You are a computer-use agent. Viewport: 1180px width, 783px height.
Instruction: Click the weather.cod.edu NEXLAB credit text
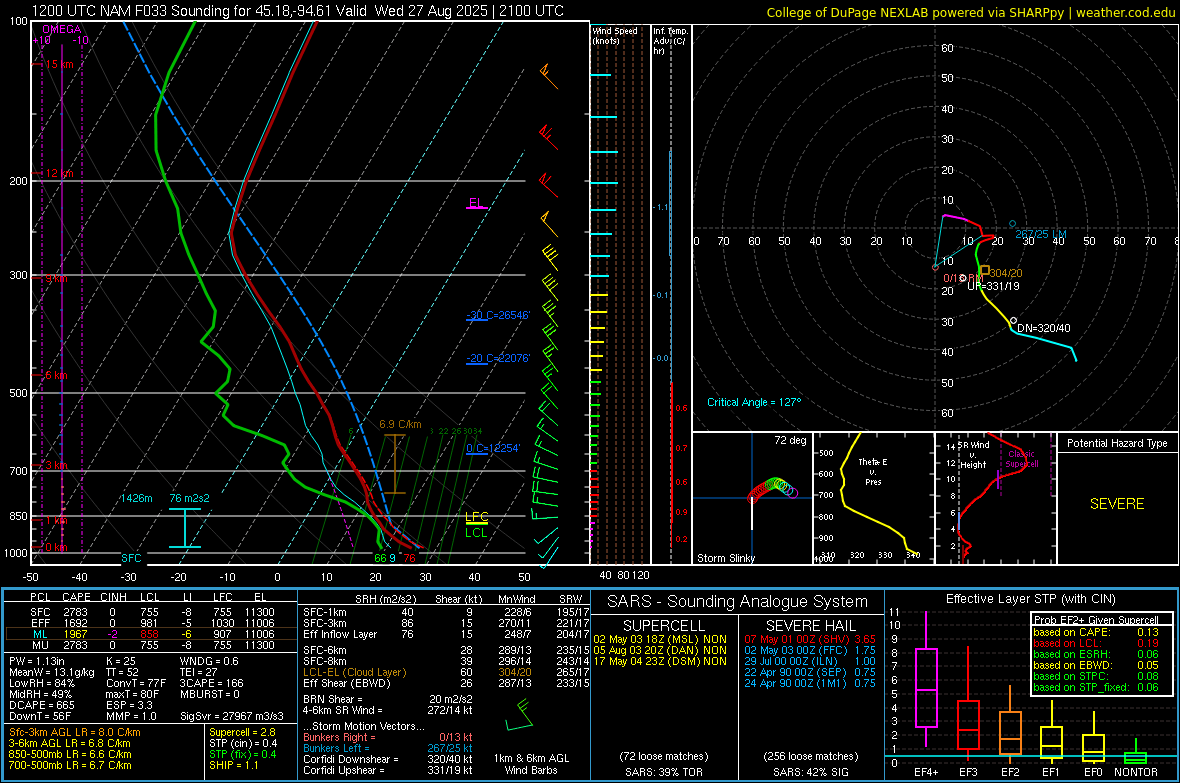click(970, 12)
